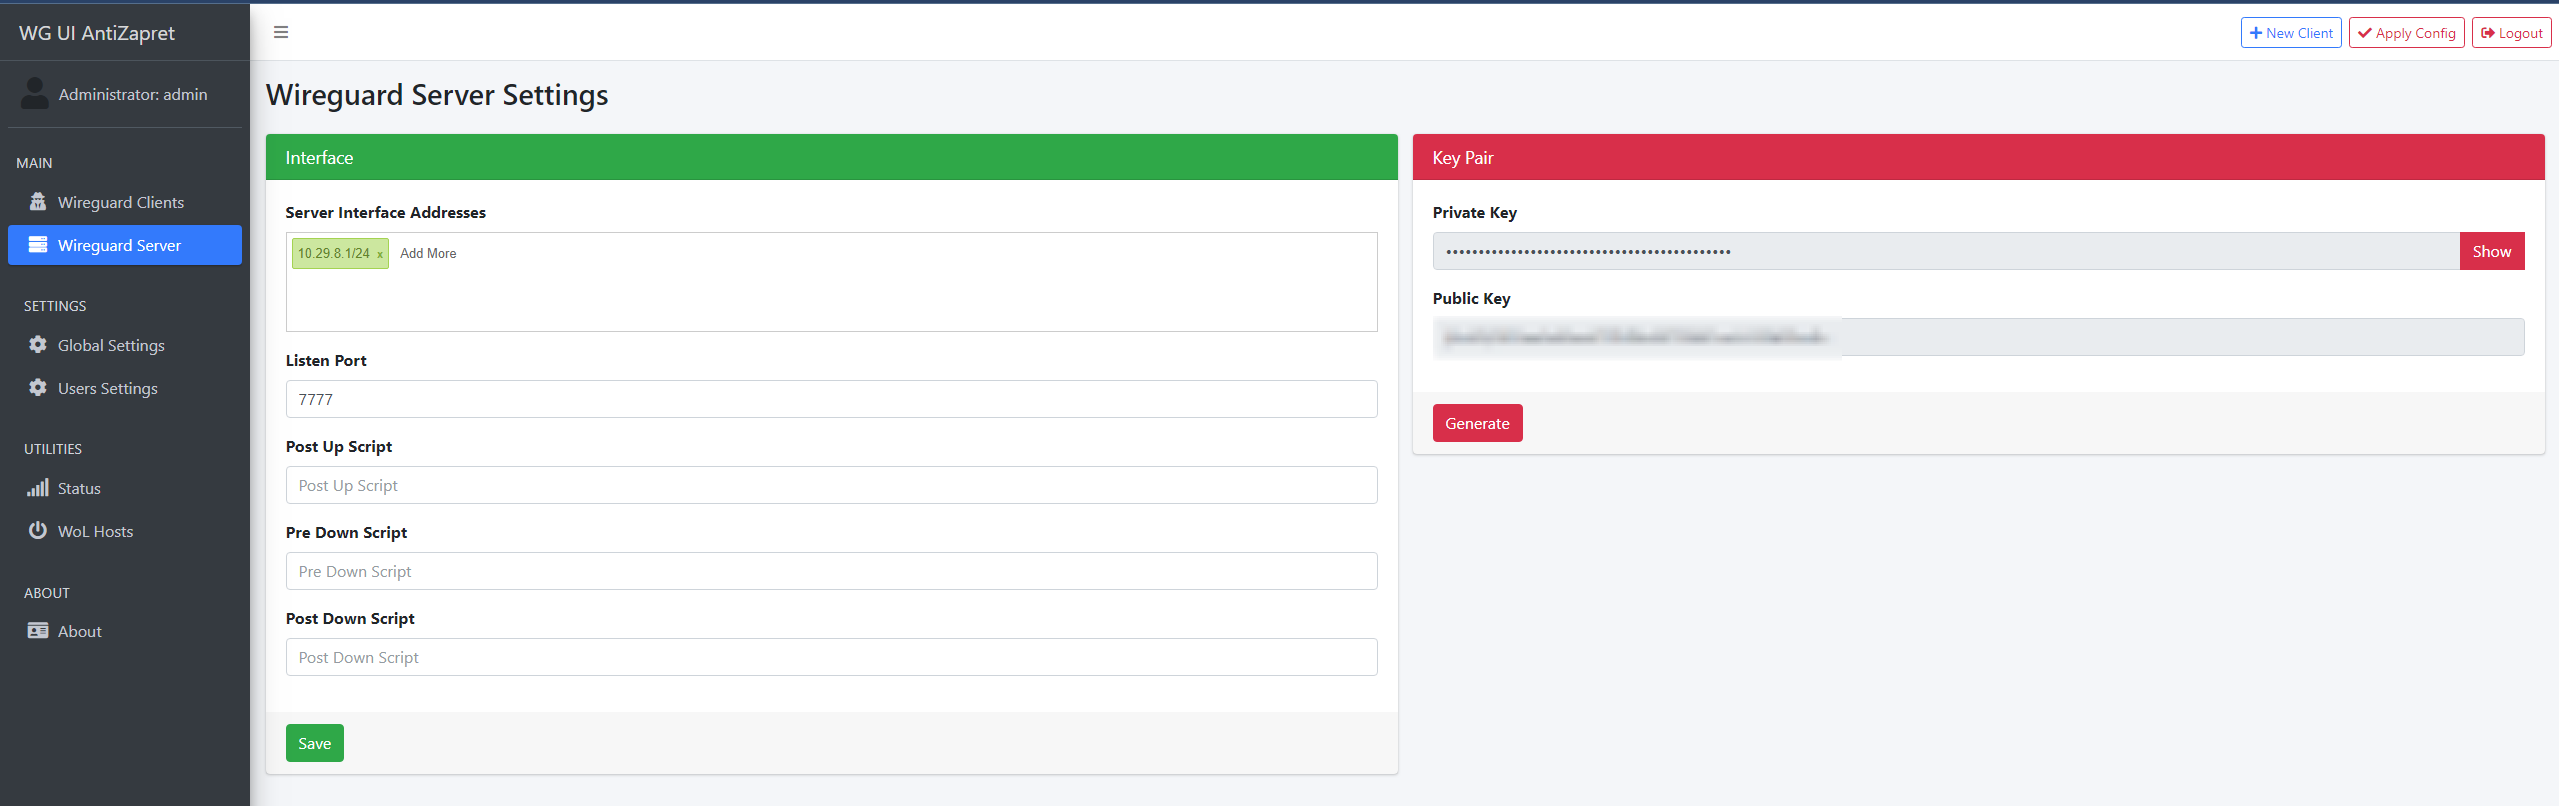Focus the Listen Port field
This screenshot has width=2559, height=806.
point(831,399)
